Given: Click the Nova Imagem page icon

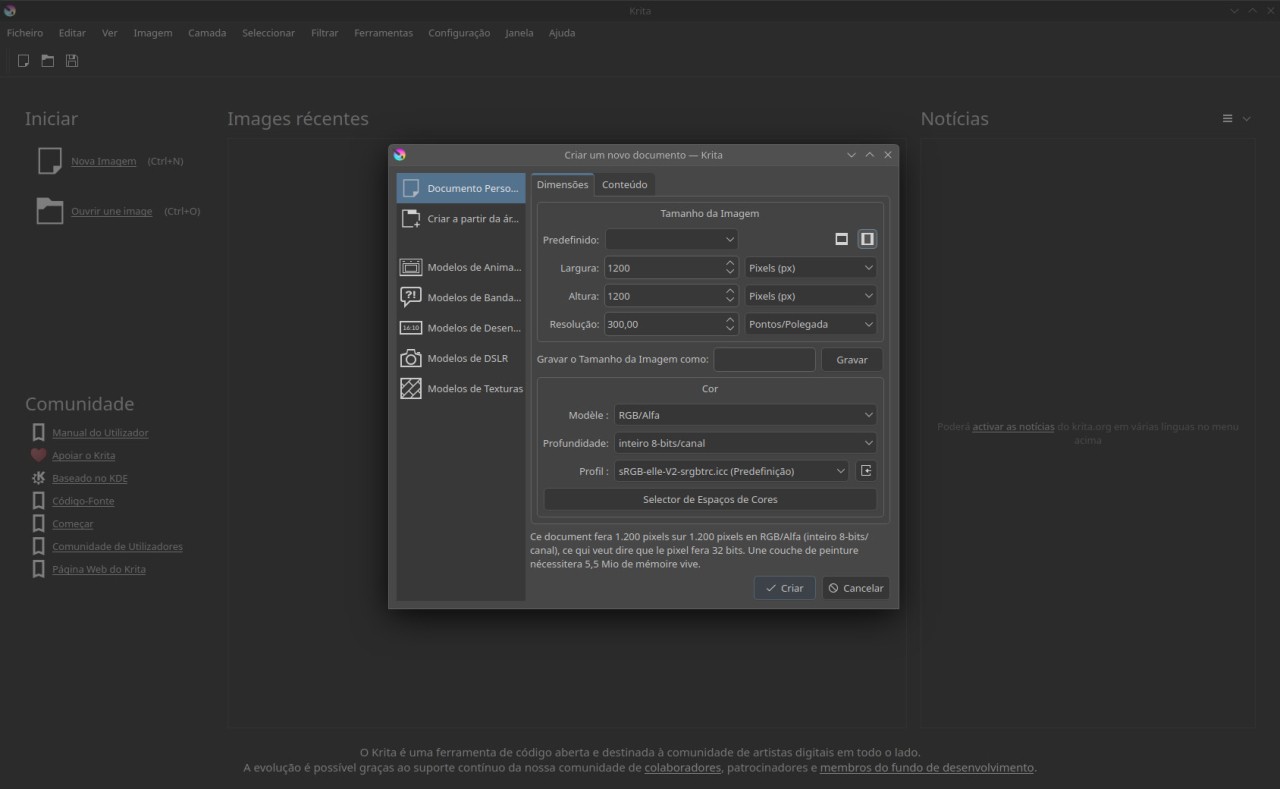Looking at the screenshot, I should coord(50,161).
